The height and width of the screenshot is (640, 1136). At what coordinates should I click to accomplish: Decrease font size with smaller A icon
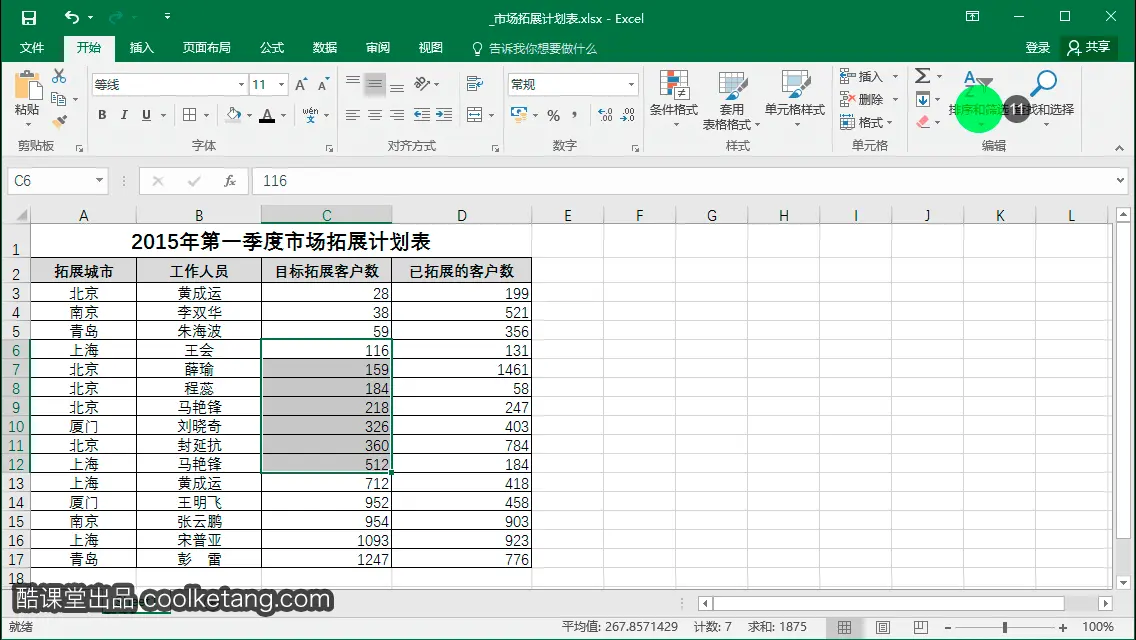(x=323, y=85)
